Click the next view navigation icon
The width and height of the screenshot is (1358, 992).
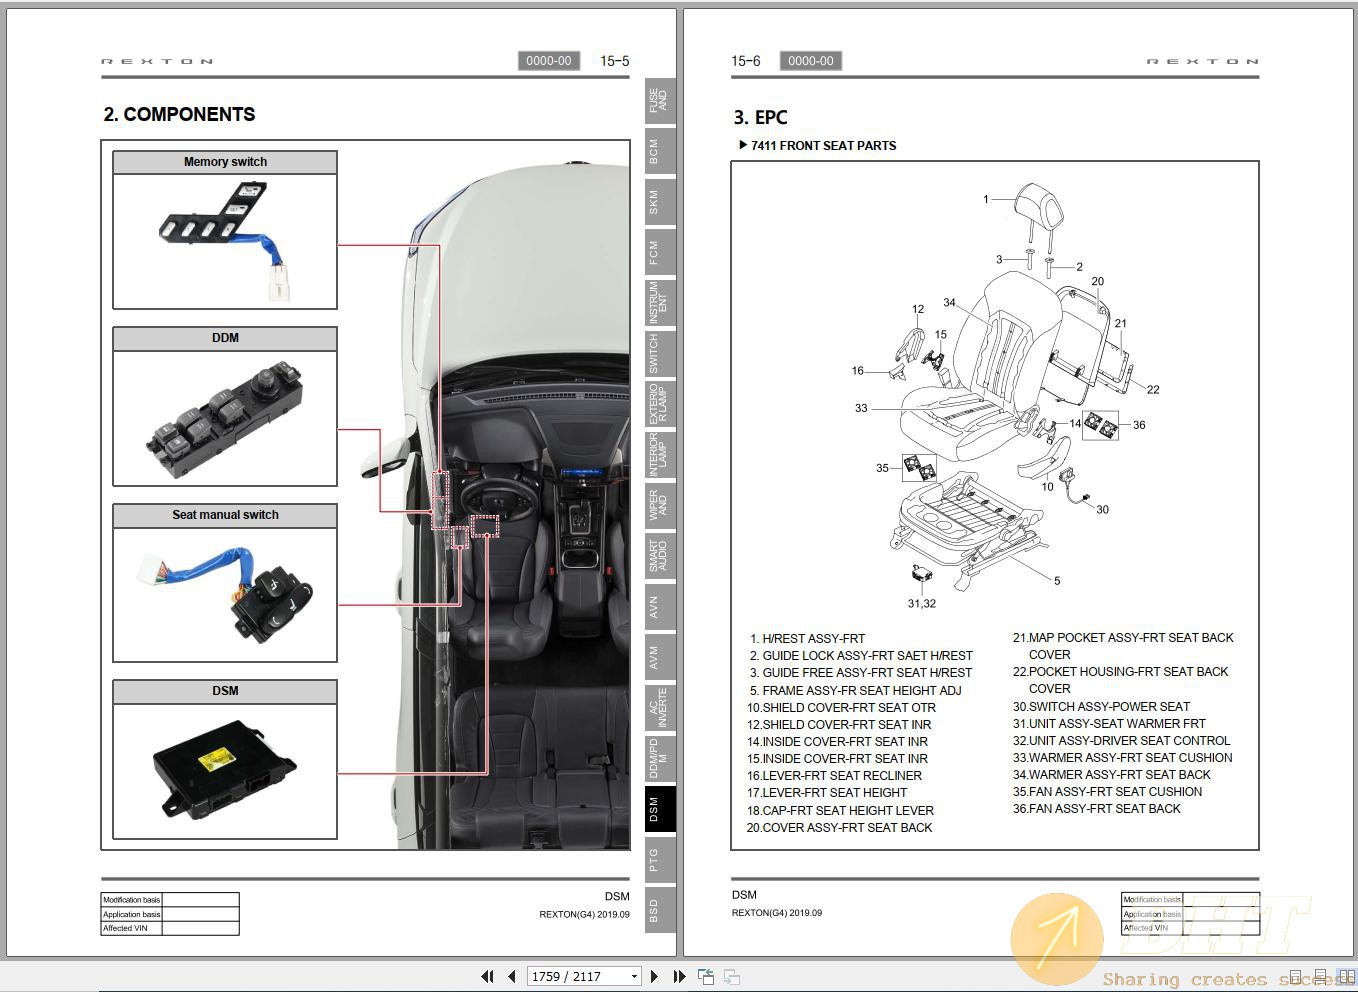click(x=732, y=976)
